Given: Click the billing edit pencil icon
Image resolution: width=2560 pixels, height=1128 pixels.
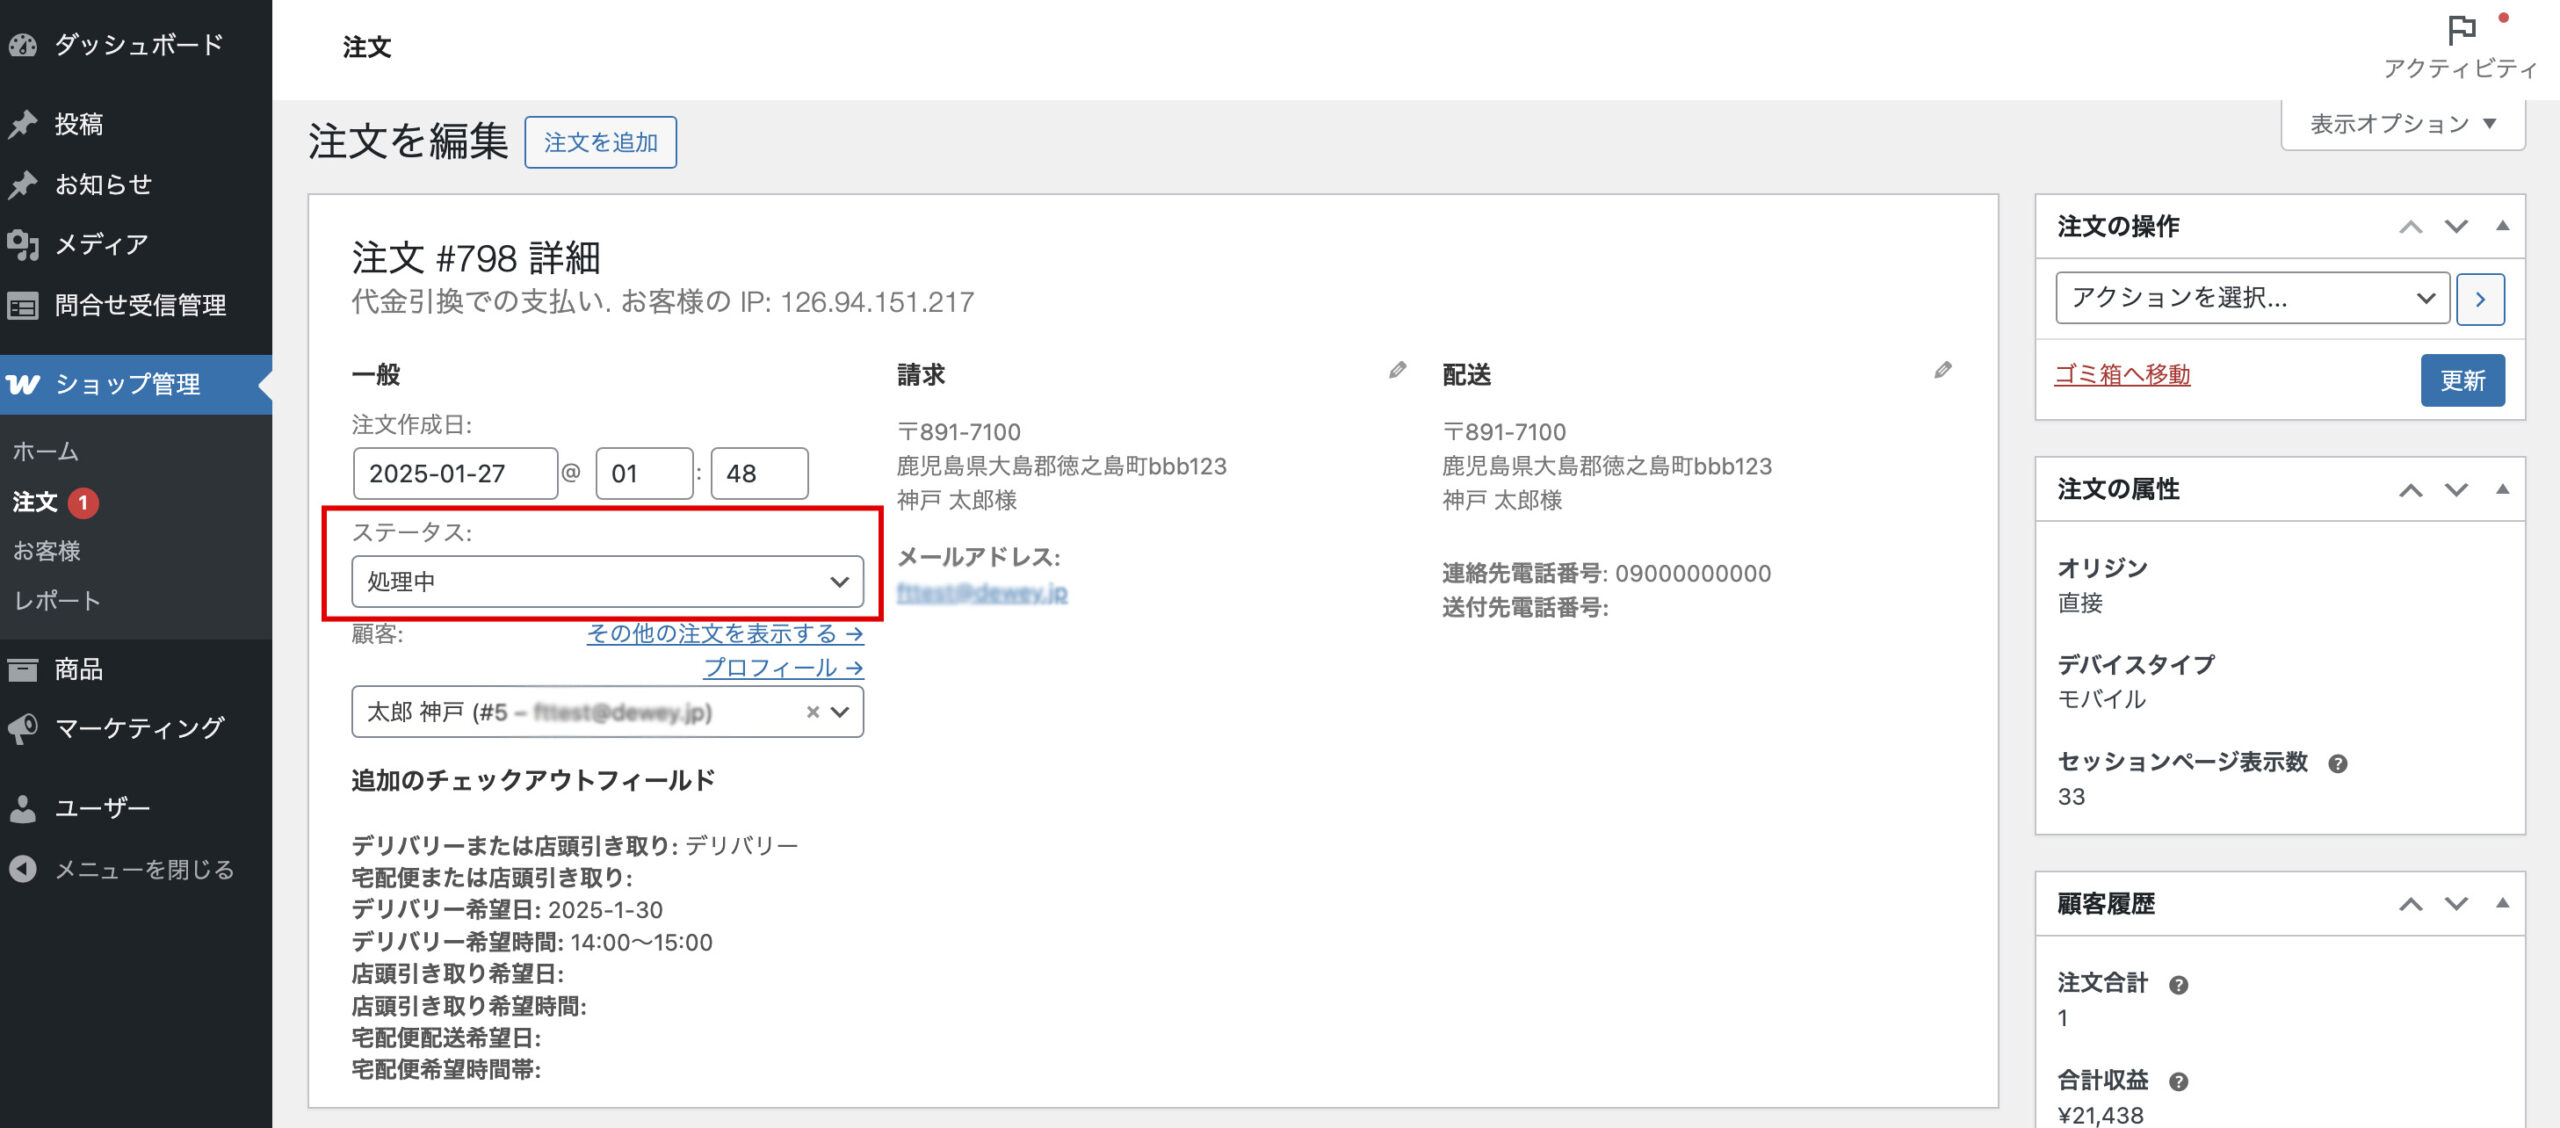Looking at the screenshot, I should (x=1397, y=371).
